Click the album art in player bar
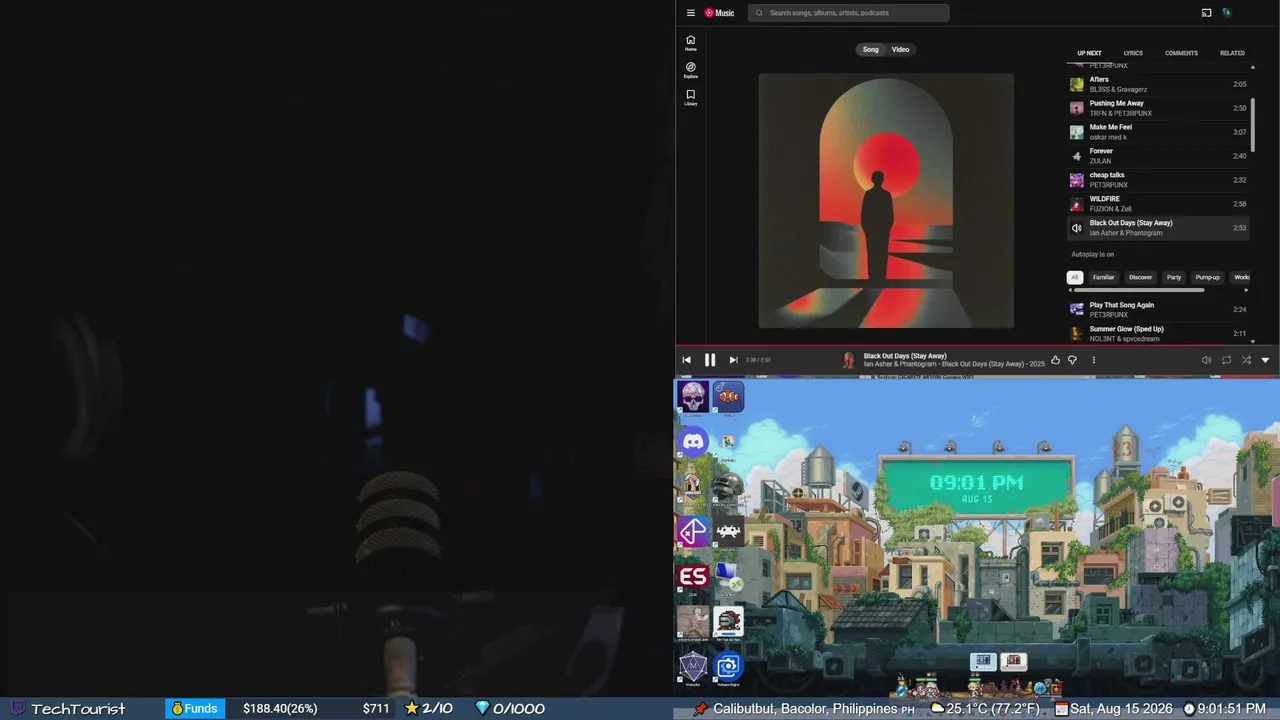 pyautogui.click(x=849, y=360)
